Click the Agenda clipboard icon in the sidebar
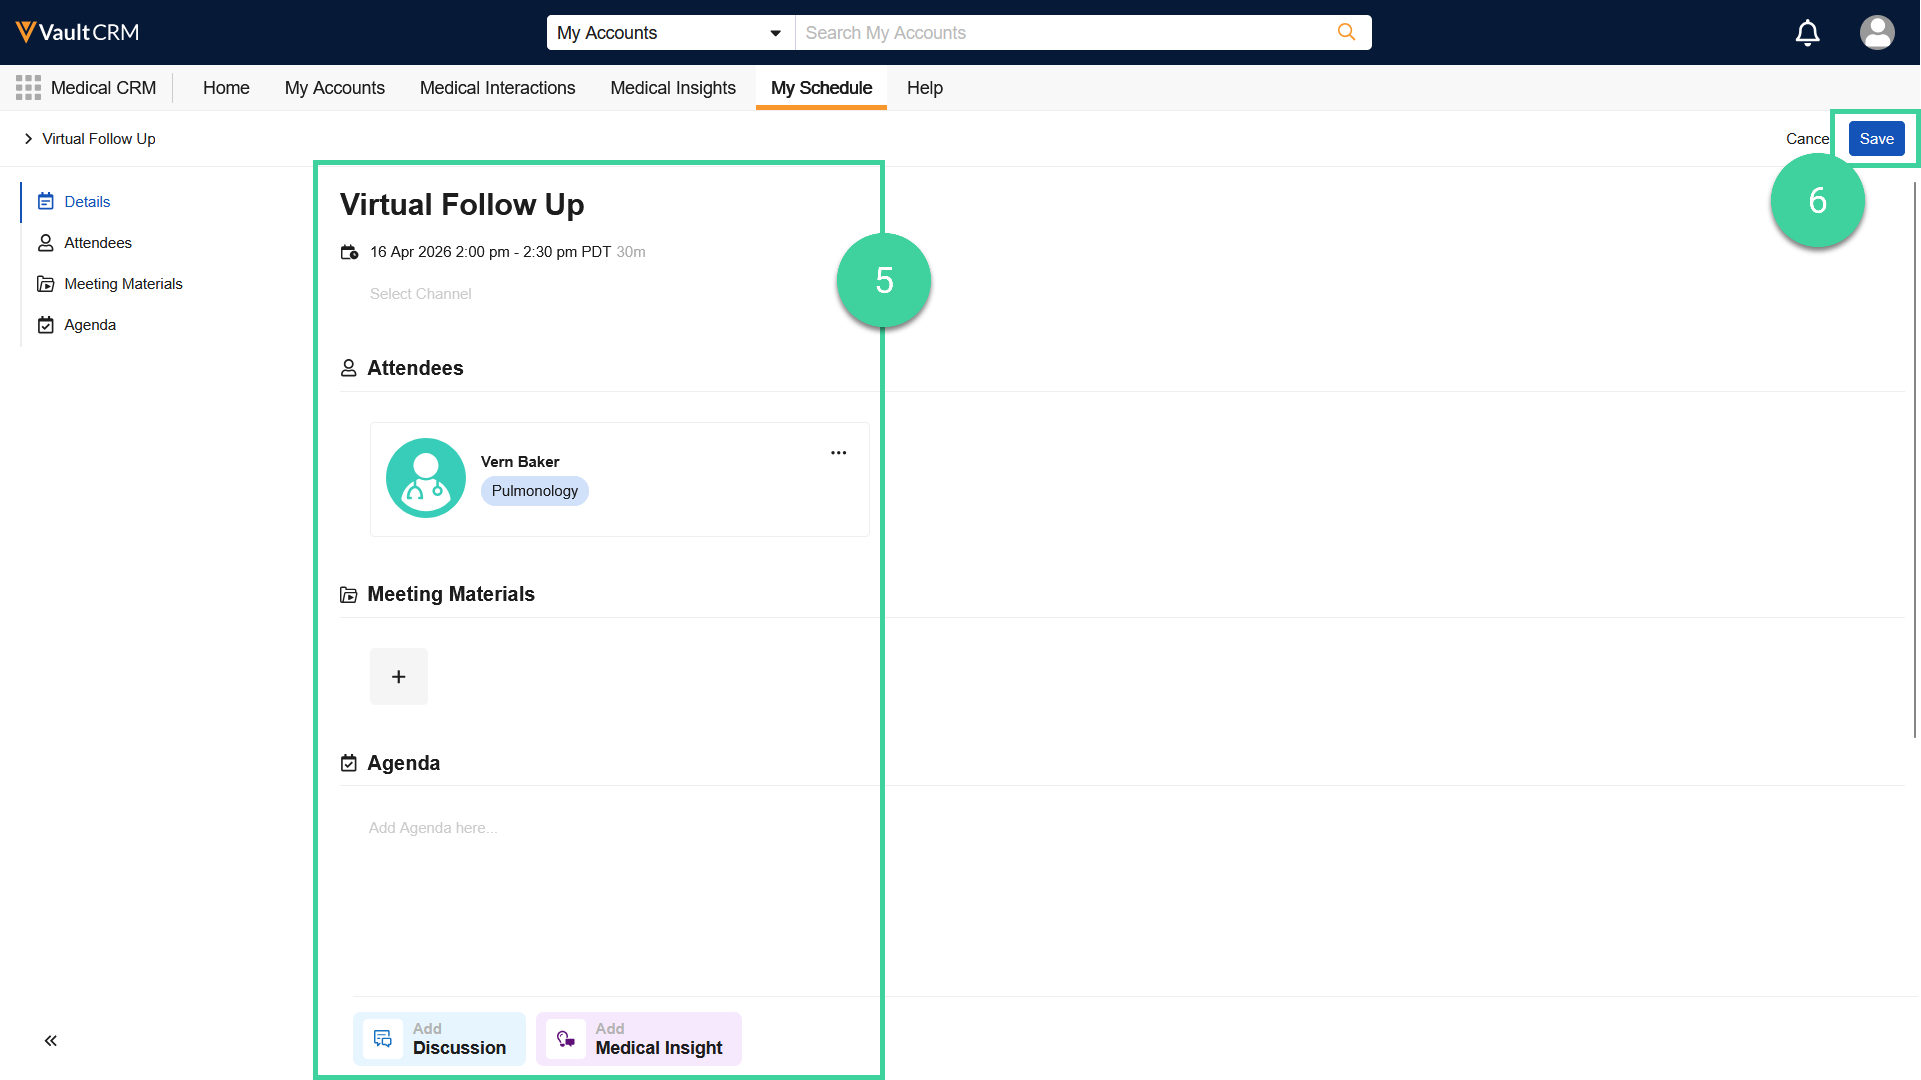The height and width of the screenshot is (1080, 1921). tap(46, 324)
